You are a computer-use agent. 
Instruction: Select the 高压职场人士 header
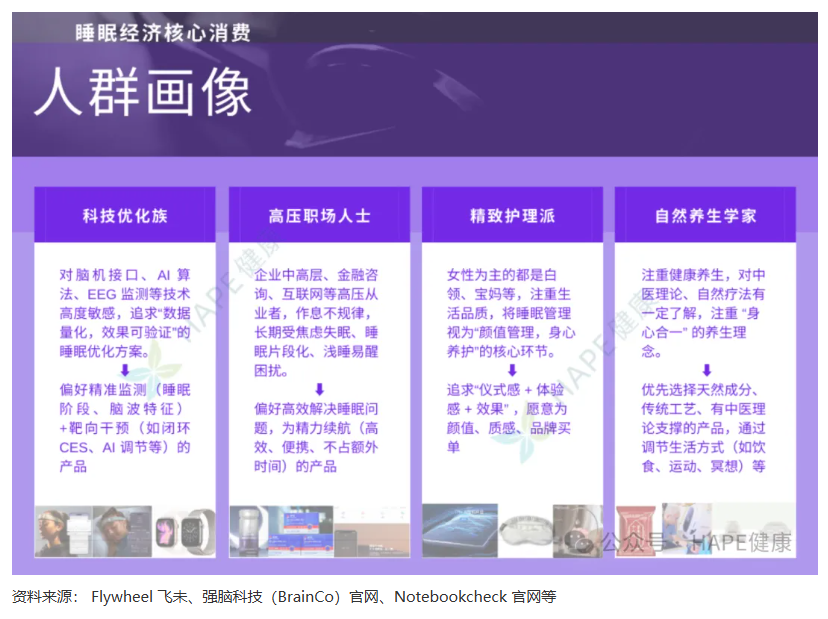pos(319,215)
